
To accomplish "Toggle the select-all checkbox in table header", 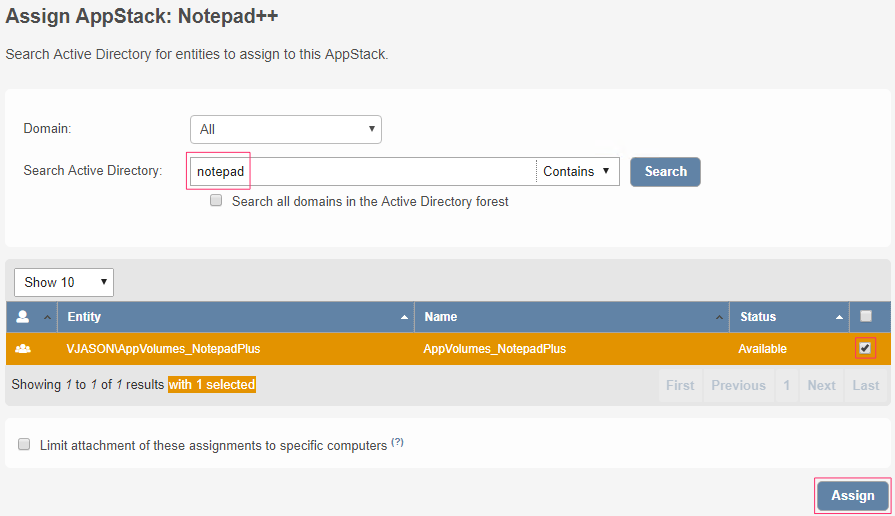I will 866,316.
